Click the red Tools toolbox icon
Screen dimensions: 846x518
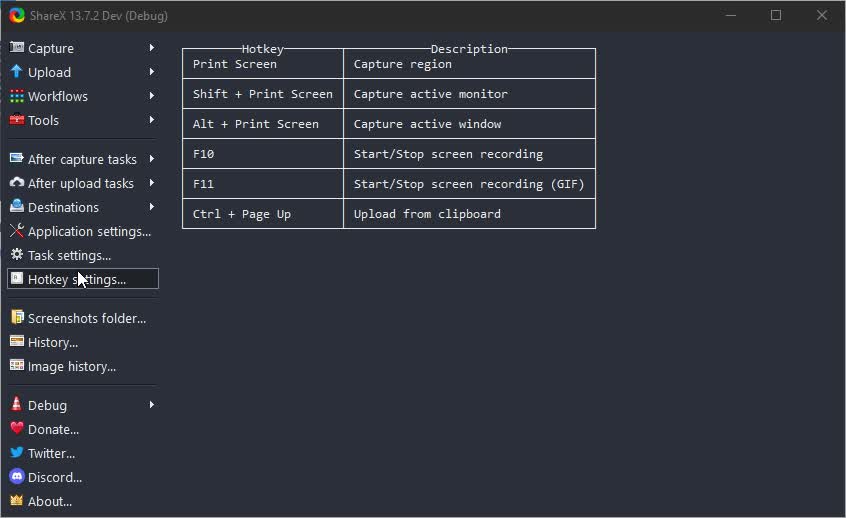click(17, 120)
